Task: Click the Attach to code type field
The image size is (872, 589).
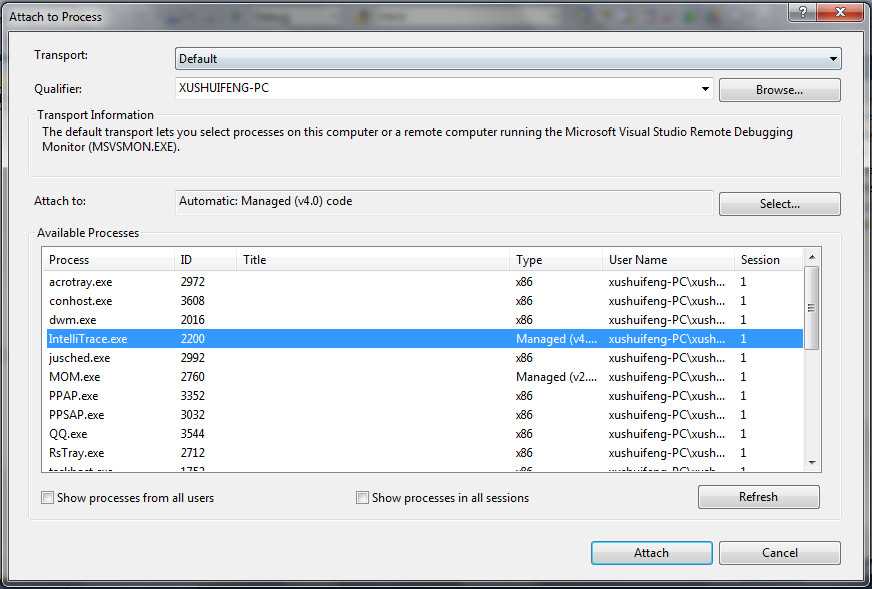Action: click(444, 201)
